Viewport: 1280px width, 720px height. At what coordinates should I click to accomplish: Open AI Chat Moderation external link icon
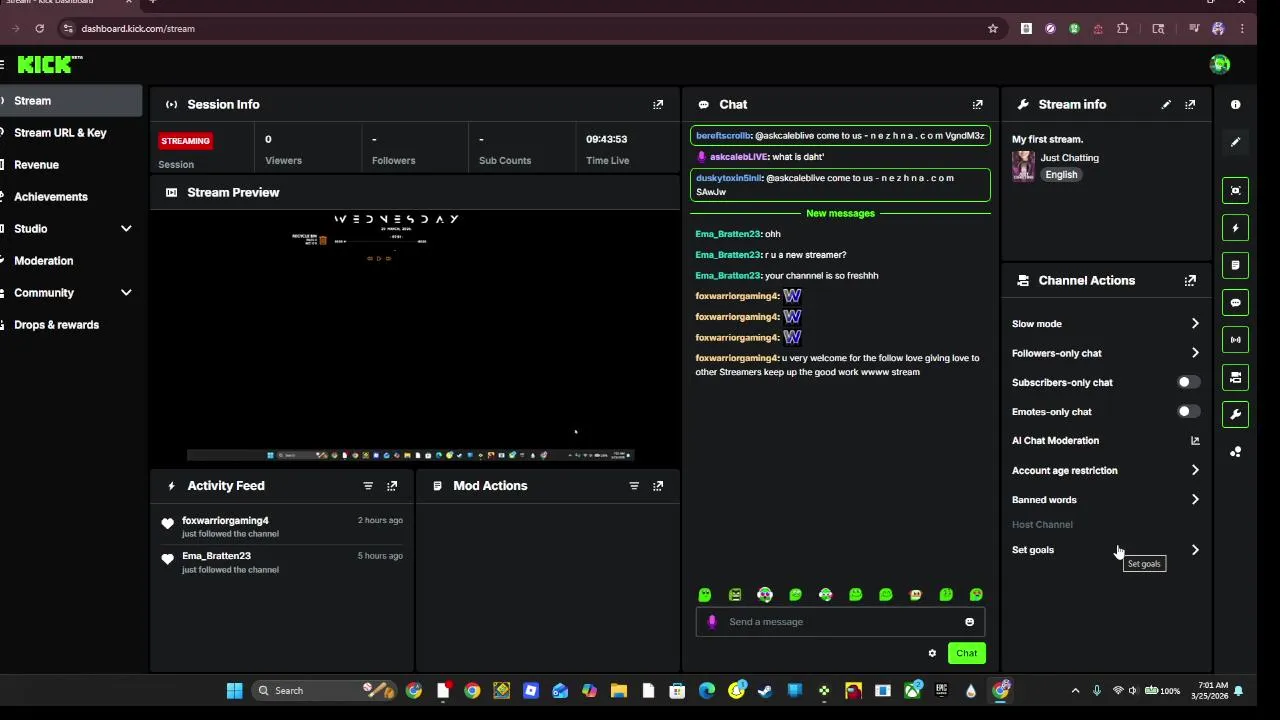click(1195, 440)
